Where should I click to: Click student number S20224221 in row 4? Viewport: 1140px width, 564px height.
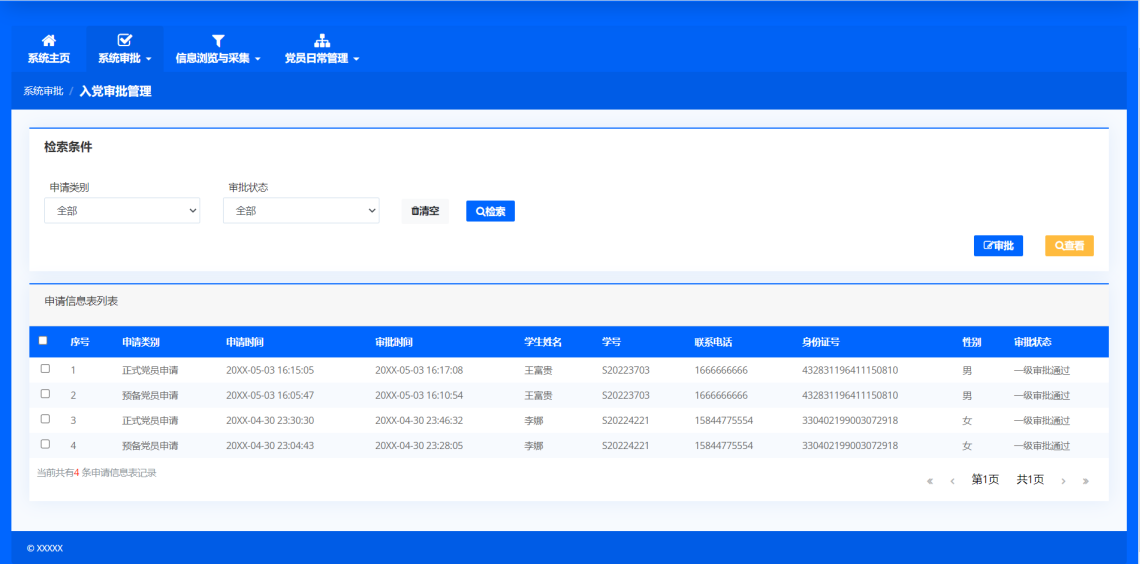(x=625, y=446)
